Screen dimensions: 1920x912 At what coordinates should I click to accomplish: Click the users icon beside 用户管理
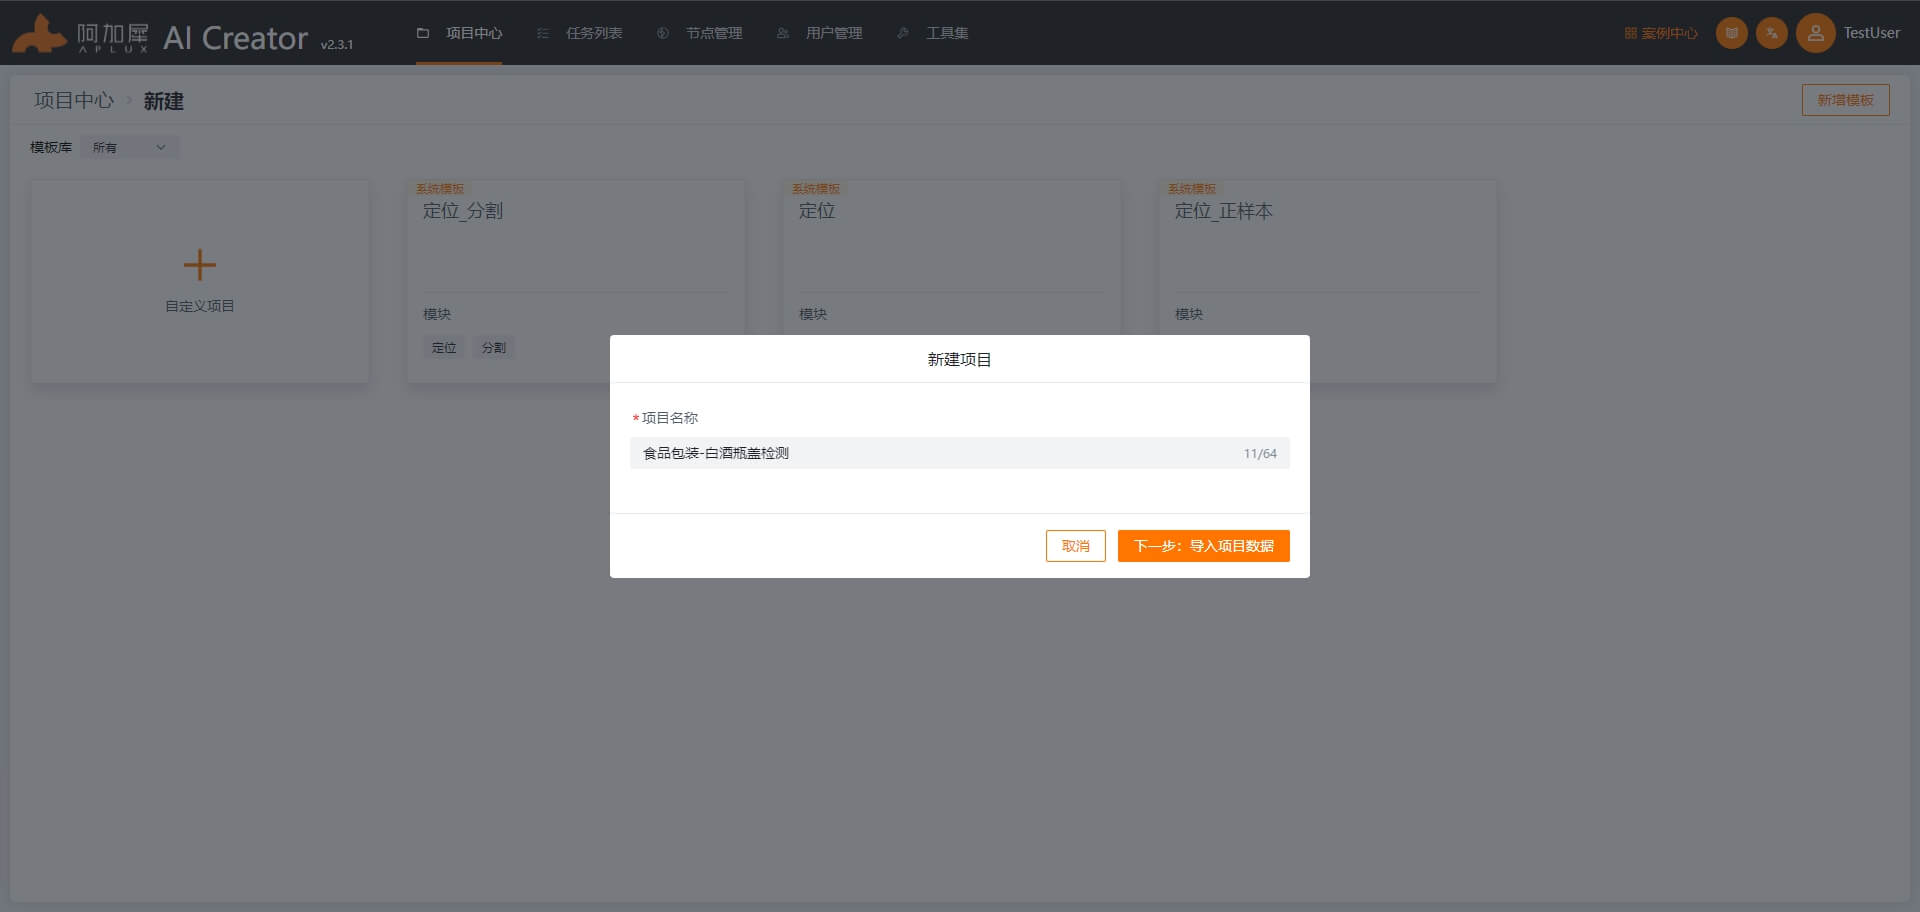[783, 33]
